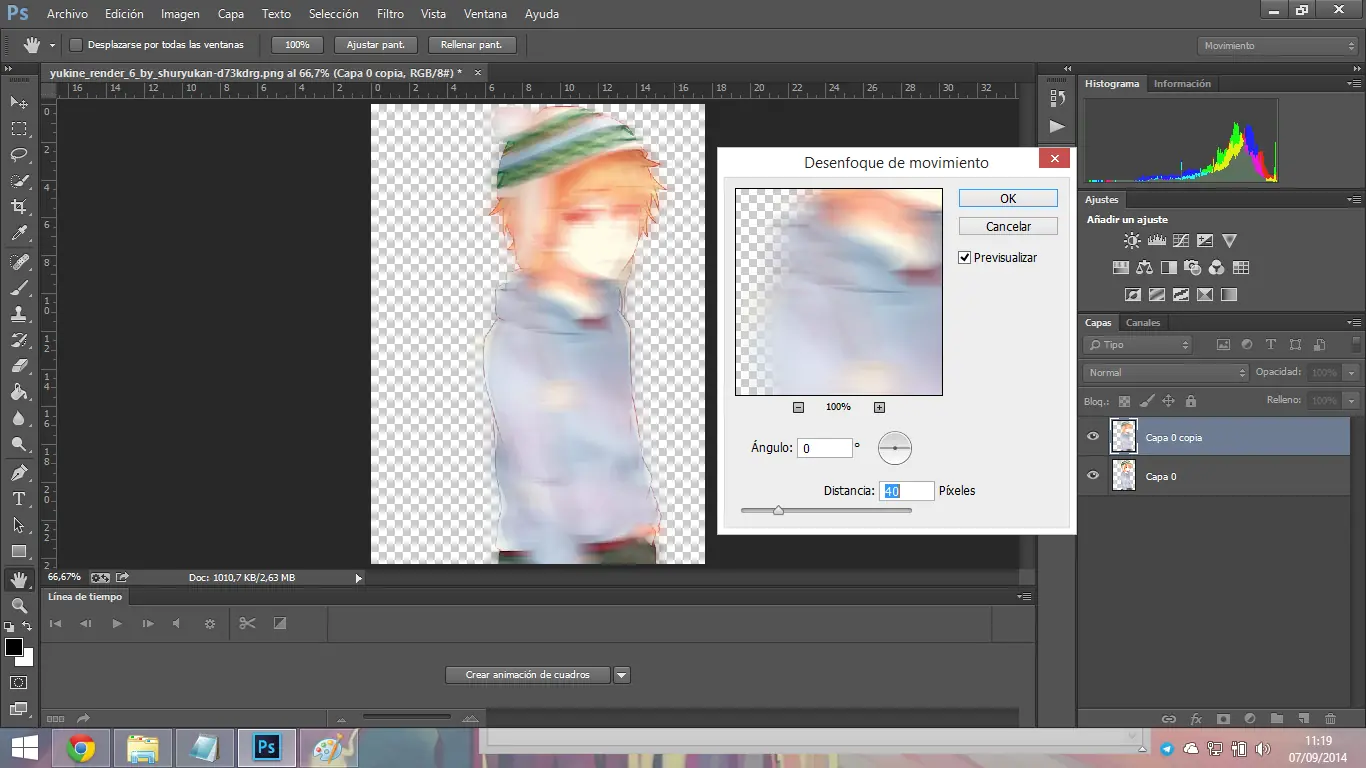This screenshot has height=768, width=1366.
Task: Open the Movimiento workspace dropdown
Action: click(x=1278, y=46)
